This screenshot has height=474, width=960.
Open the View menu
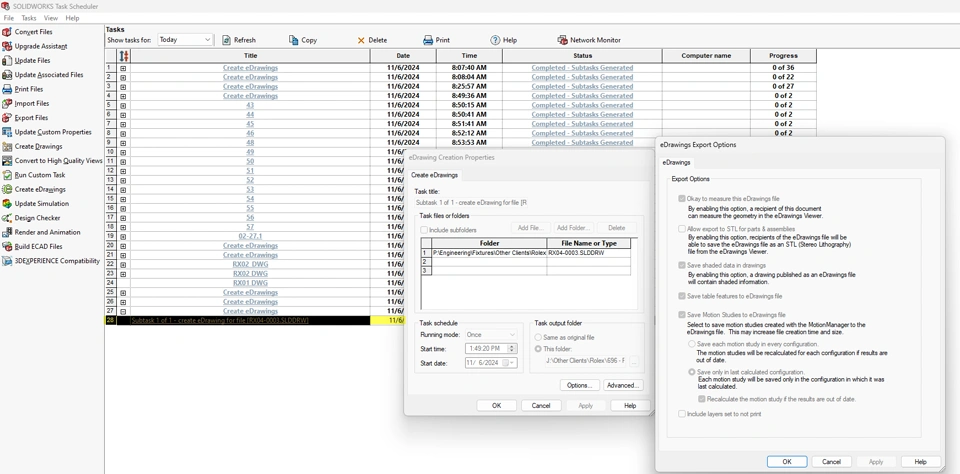click(x=51, y=18)
